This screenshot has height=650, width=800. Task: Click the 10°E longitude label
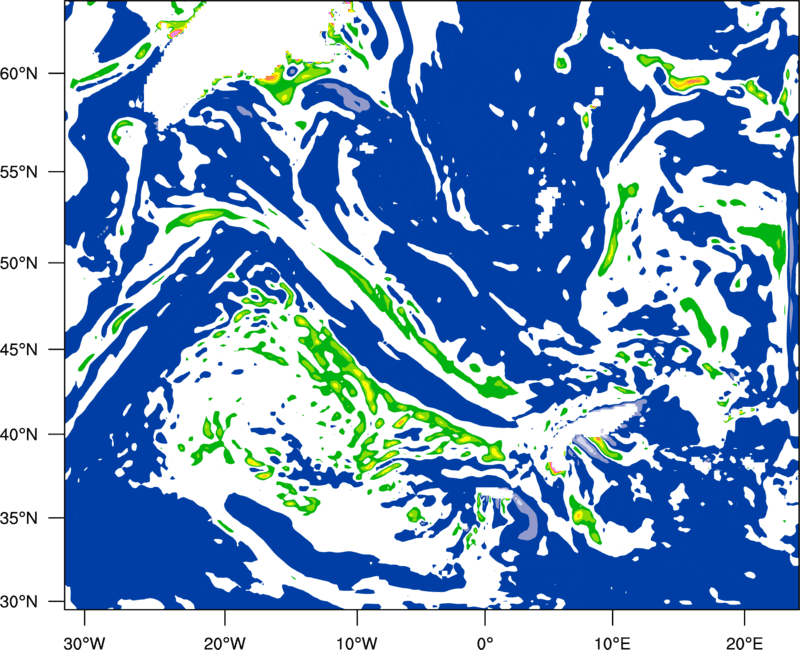612,642
